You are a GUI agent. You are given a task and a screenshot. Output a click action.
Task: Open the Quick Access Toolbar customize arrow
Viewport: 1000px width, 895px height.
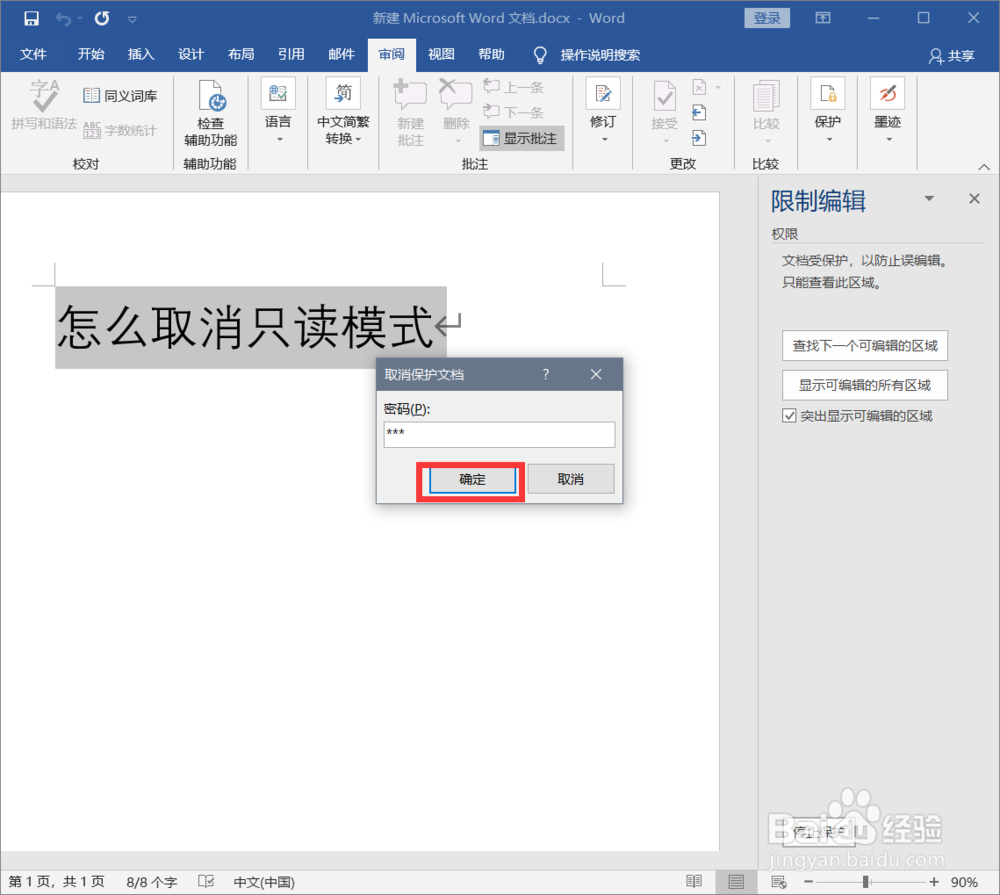coord(132,19)
